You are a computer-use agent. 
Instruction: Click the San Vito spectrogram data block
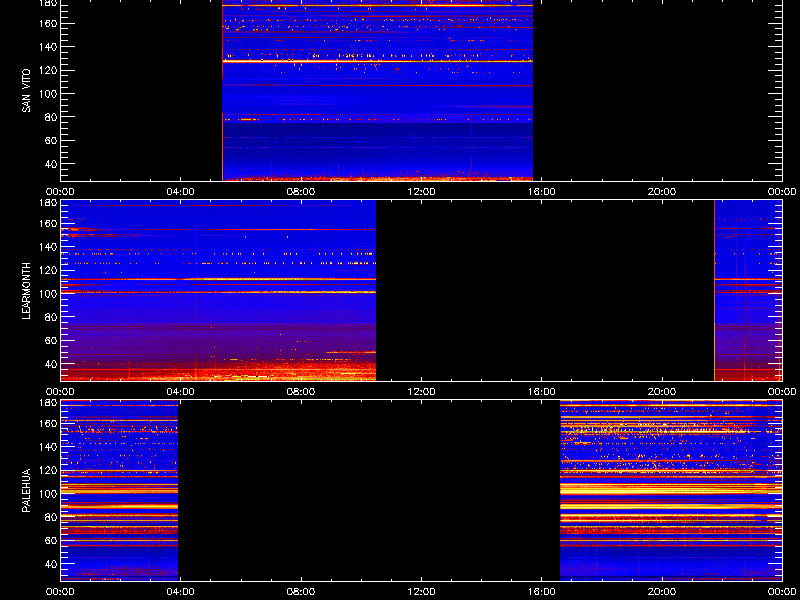[x=378, y=90]
